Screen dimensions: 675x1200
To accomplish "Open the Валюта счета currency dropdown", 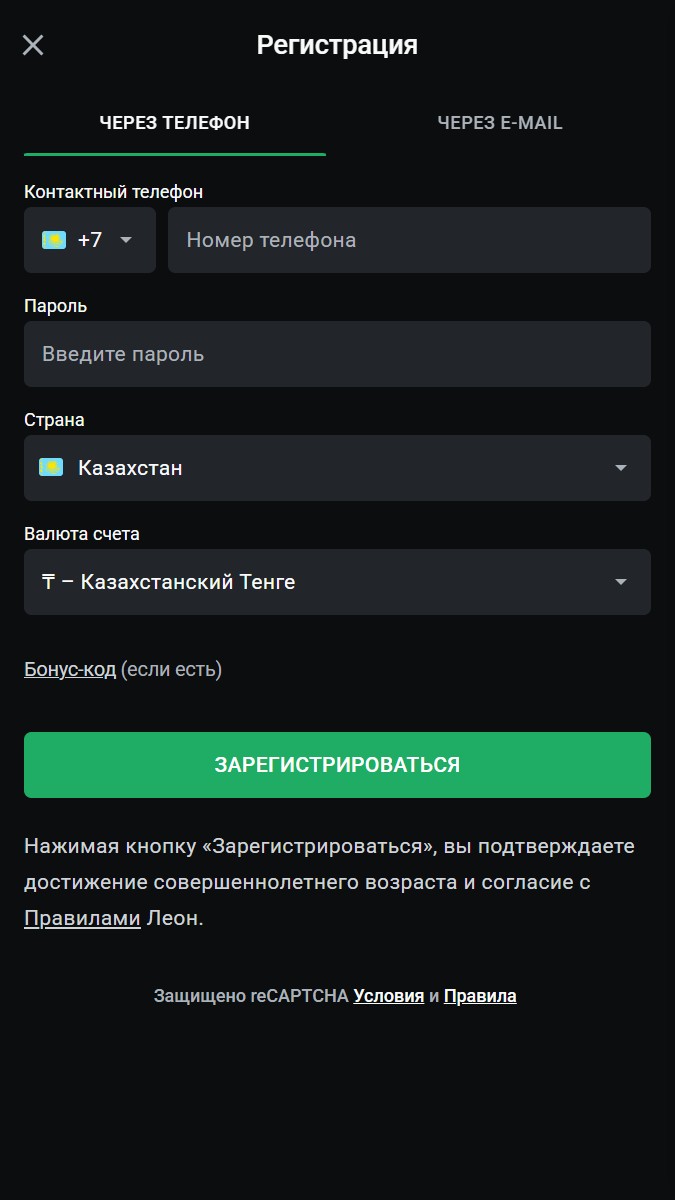I will (x=337, y=582).
